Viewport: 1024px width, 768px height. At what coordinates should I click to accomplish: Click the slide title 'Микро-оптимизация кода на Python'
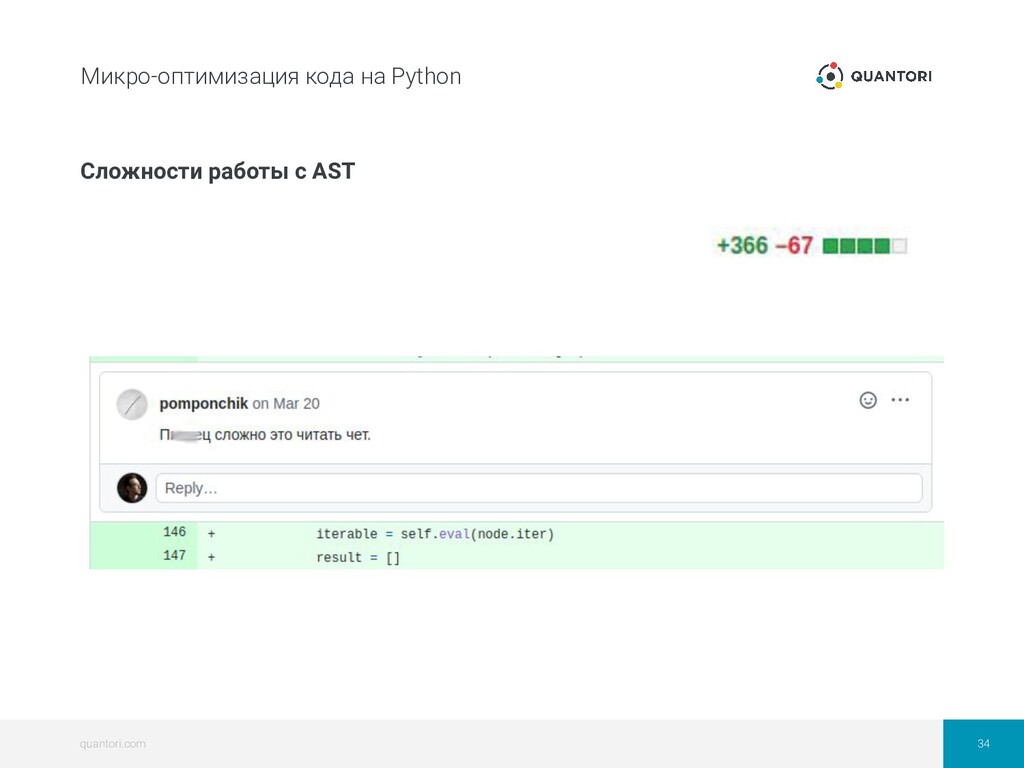pos(271,76)
